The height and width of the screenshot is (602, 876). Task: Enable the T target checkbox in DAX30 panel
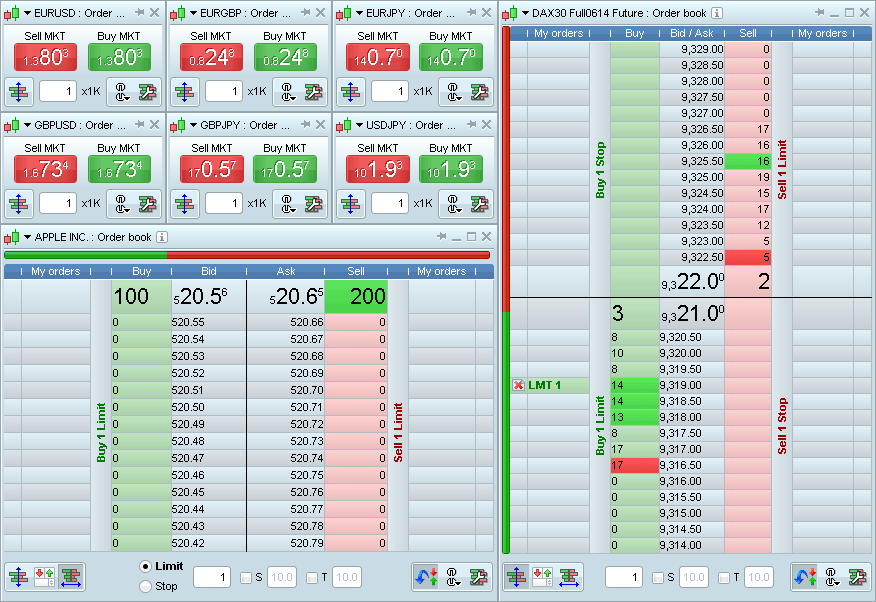pos(724,578)
